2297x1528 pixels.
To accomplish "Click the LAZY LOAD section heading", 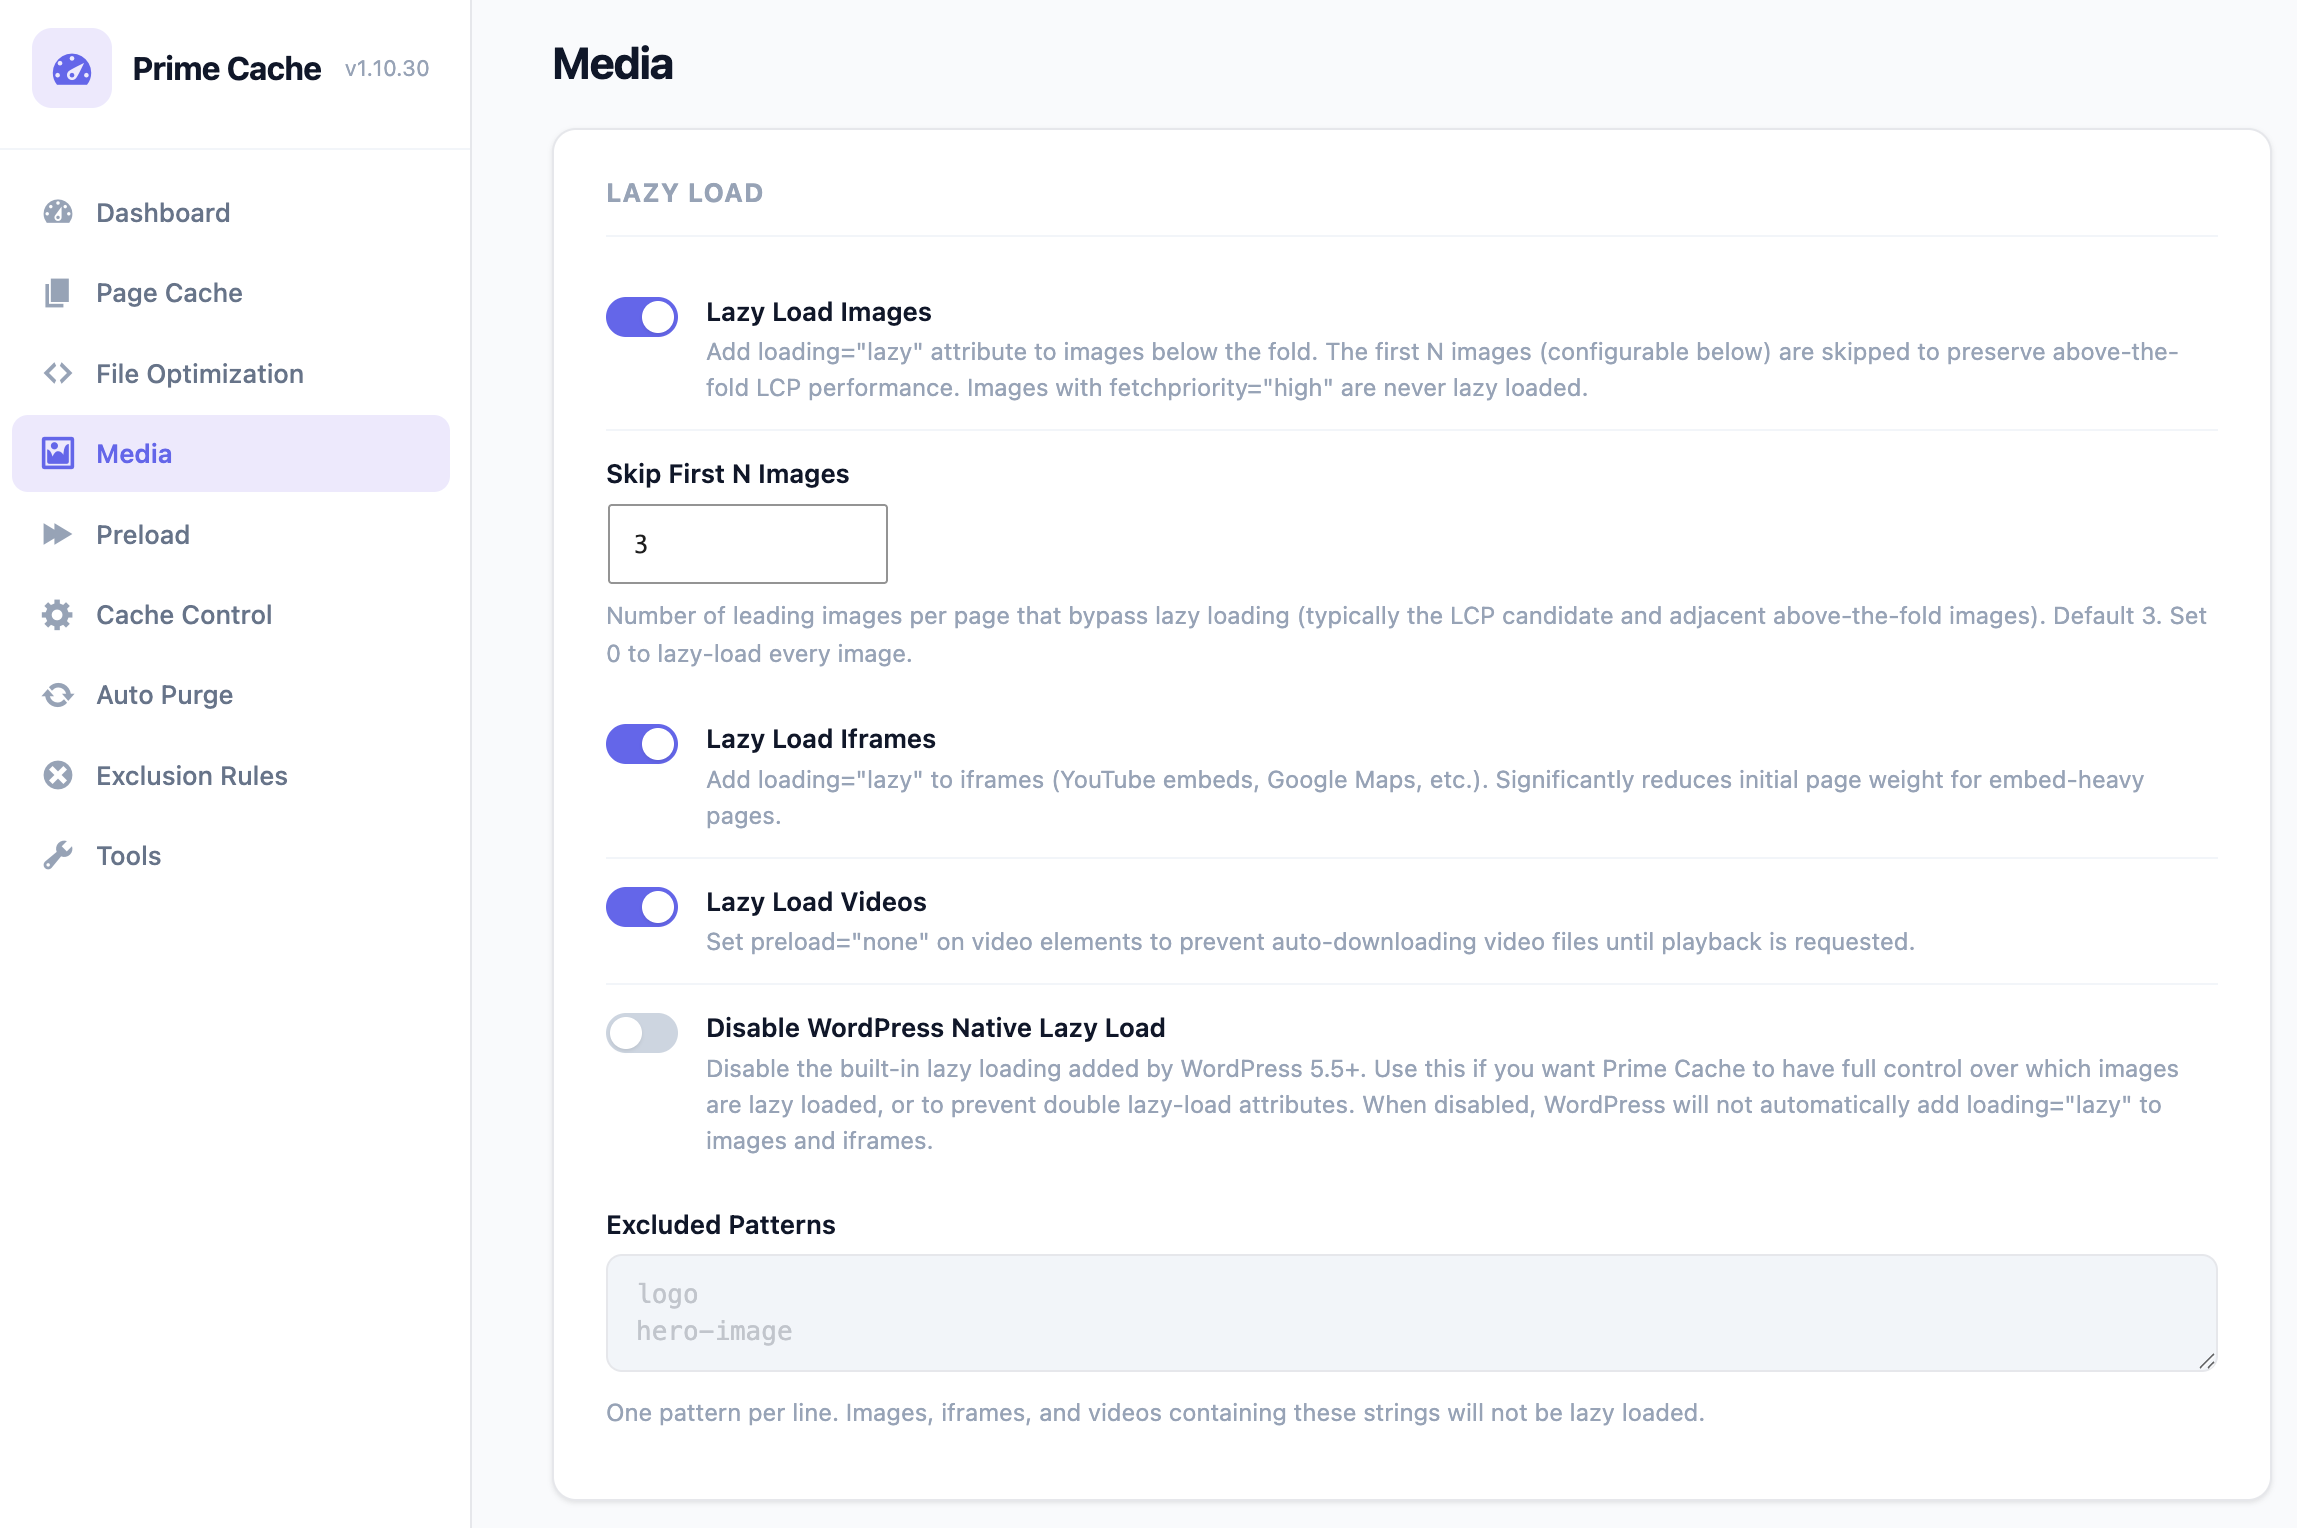I will pos(685,193).
